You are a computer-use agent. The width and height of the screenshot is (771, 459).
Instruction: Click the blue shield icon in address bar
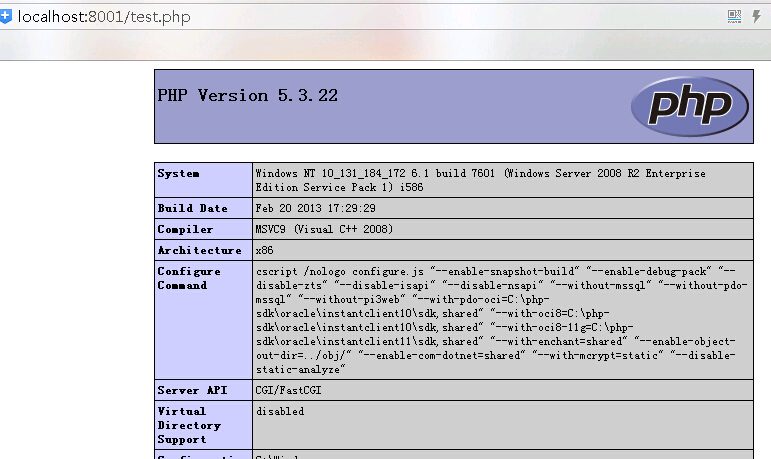click(x=5, y=16)
